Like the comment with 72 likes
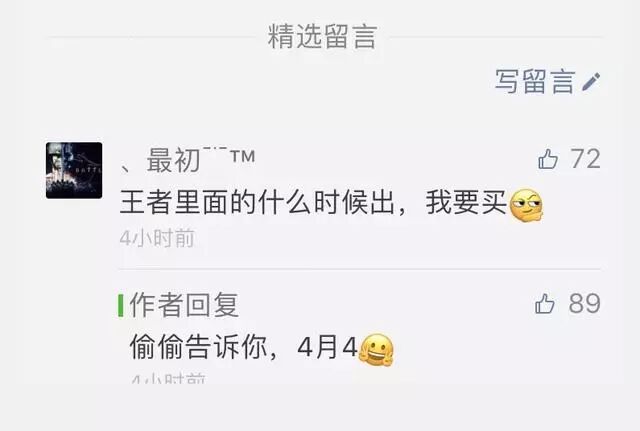The height and width of the screenshot is (431, 640). pos(548,159)
